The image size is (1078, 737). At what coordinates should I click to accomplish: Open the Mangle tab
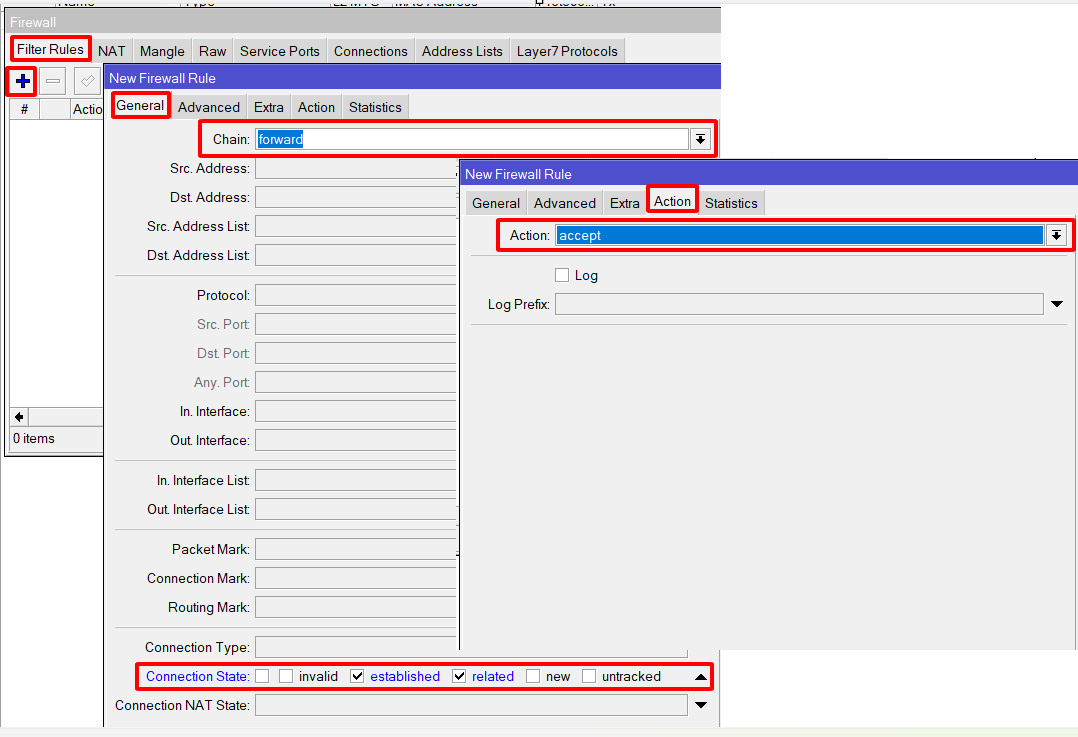162,51
